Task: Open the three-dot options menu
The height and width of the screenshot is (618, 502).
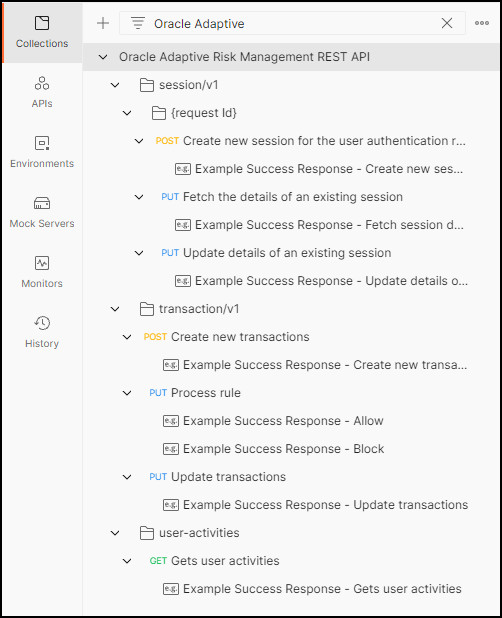Action: [x=482, y=23]
